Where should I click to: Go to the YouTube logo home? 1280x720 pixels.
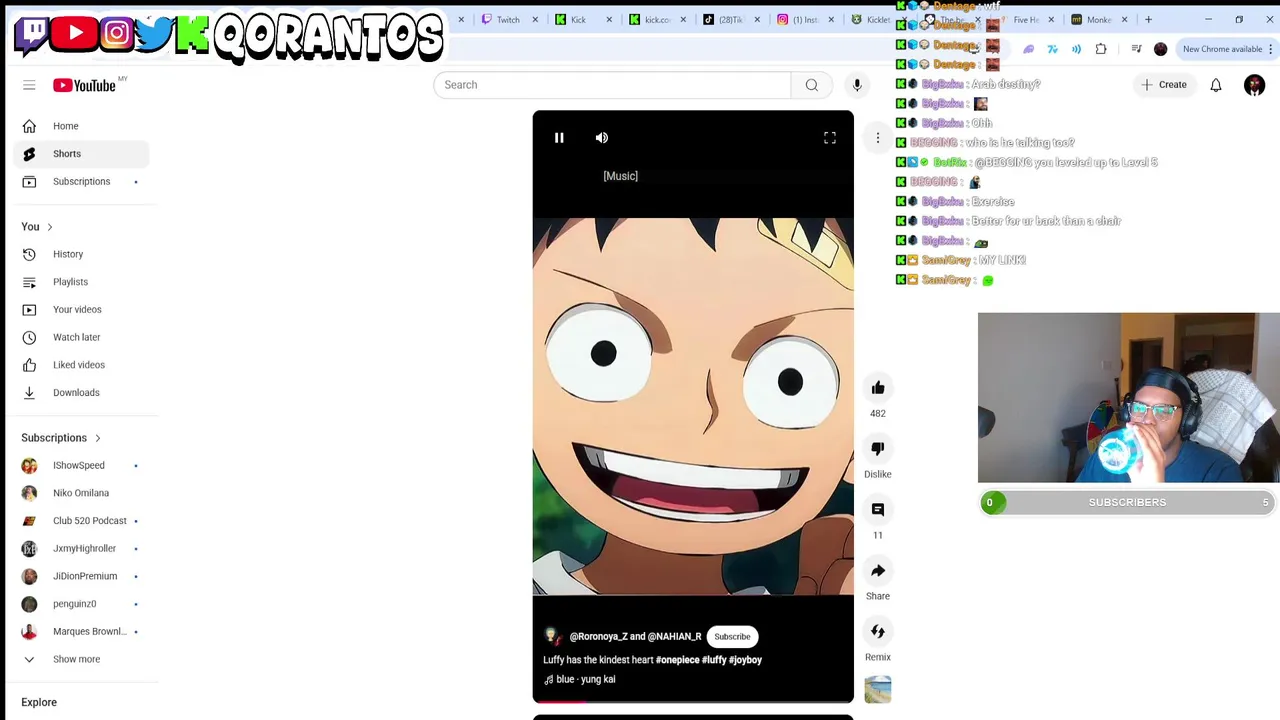click(x=85, y=85)
